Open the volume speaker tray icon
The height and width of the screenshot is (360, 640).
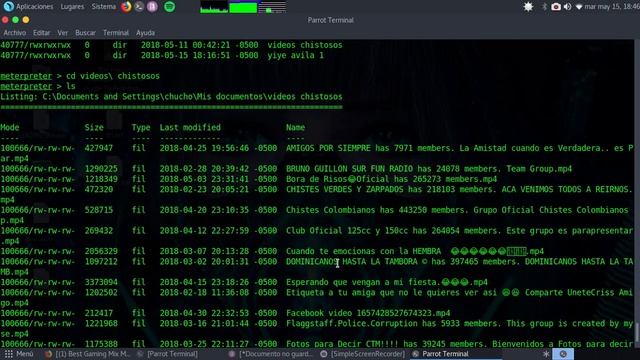[567, 7]
